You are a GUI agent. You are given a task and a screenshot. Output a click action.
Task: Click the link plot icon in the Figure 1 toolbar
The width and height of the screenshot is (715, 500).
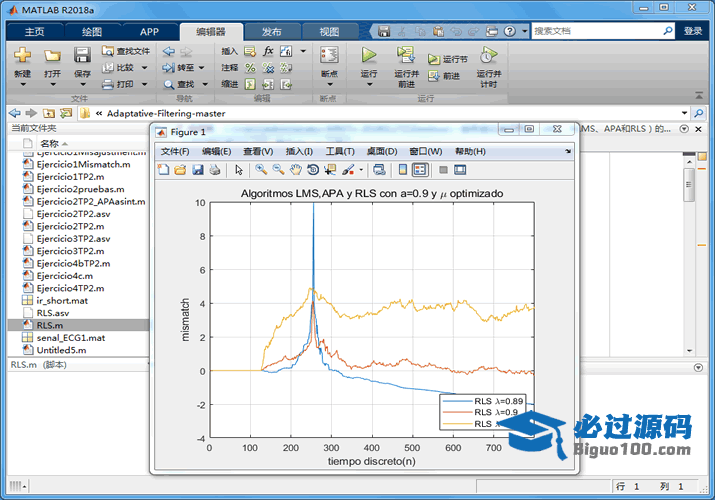coord(379,170)
